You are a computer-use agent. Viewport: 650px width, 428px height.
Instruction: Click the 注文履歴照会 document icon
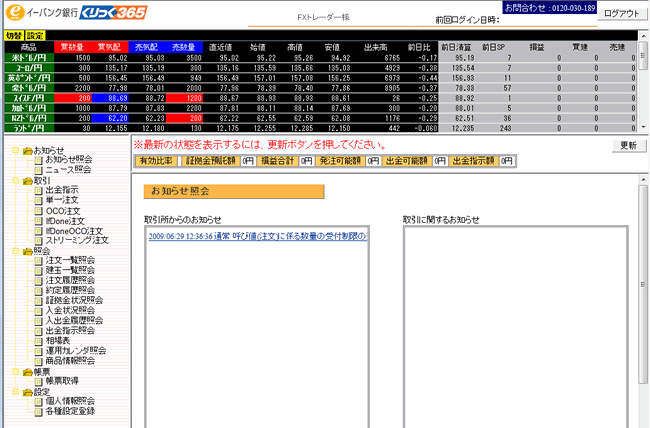[39, 281]
